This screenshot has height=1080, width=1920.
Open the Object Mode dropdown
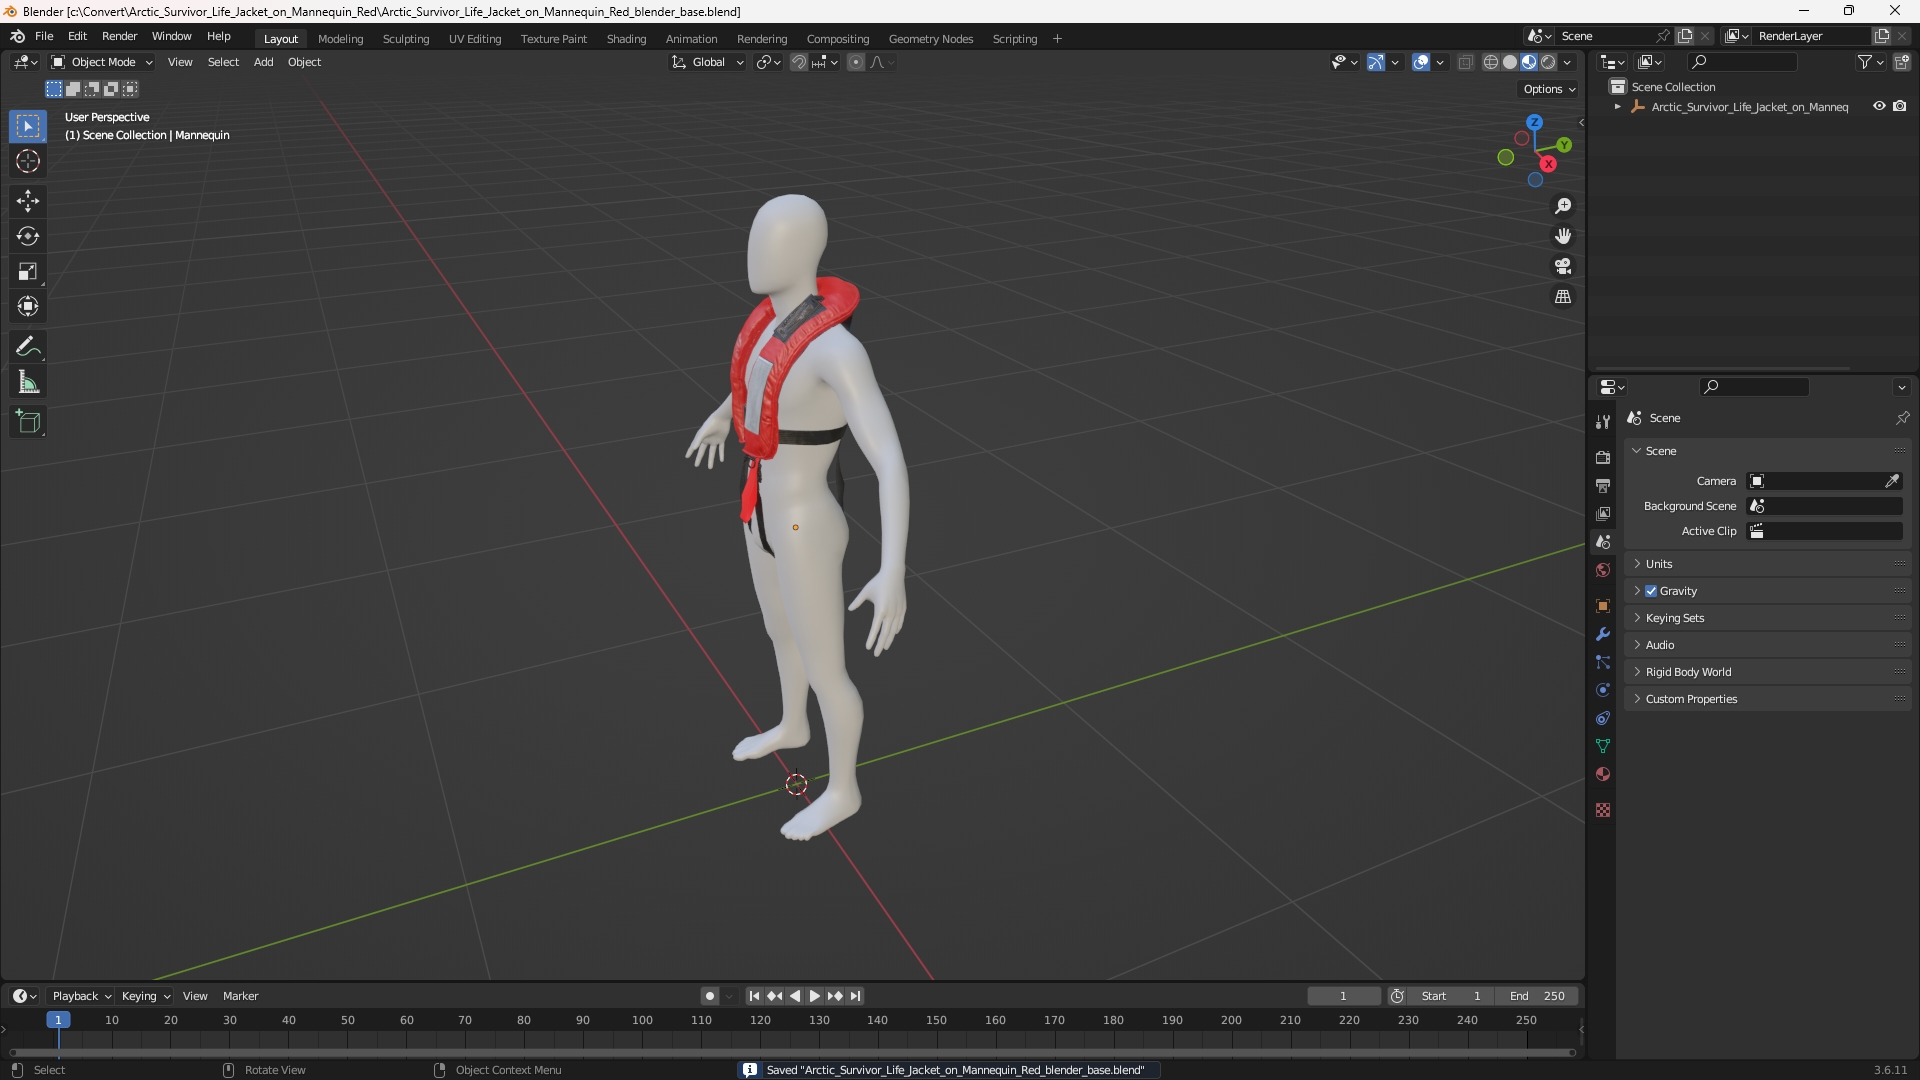point(102,62)
